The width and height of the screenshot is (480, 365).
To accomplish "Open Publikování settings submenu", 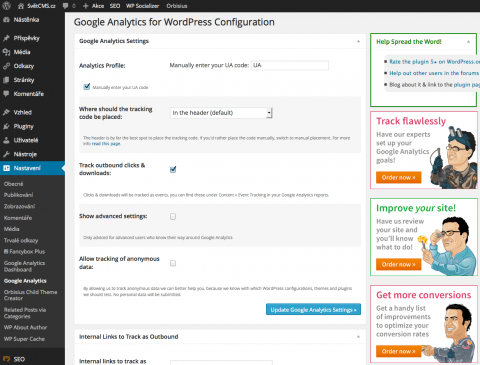I will click(19, 195).
